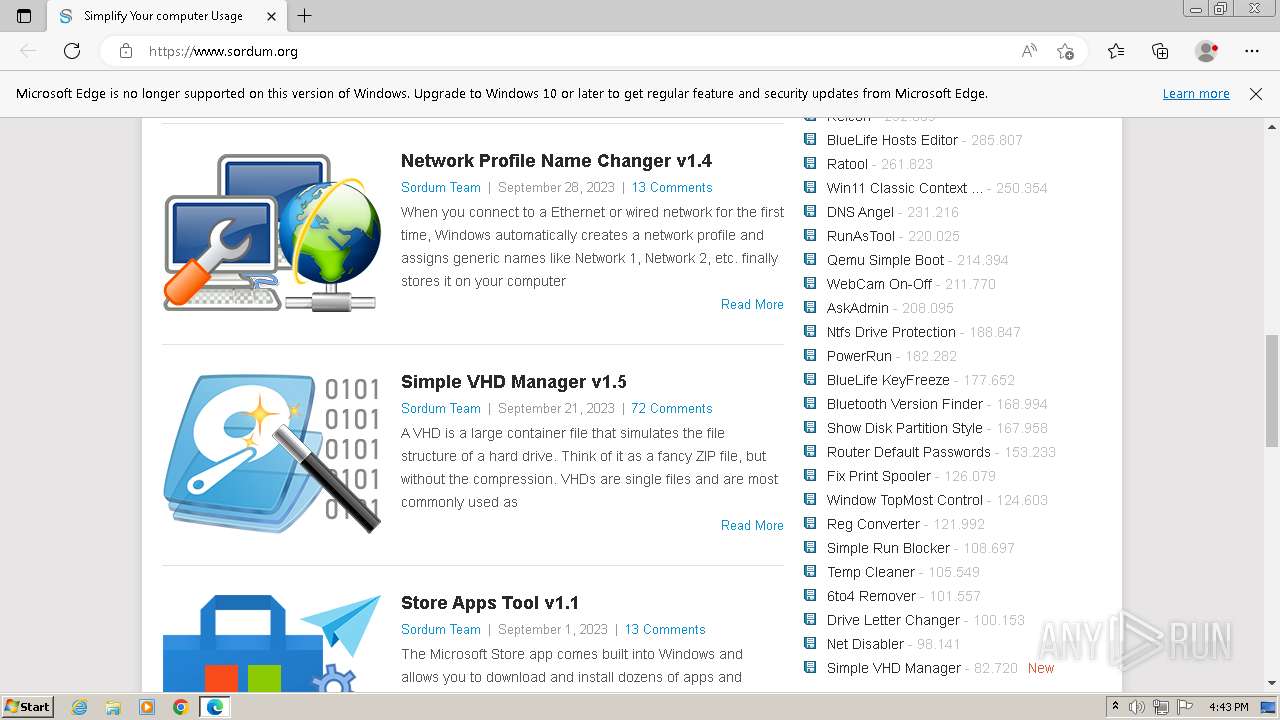This screenshot has height=720, width=1280.
Task: View site information lock icon
Action: (x=126, y=51)
